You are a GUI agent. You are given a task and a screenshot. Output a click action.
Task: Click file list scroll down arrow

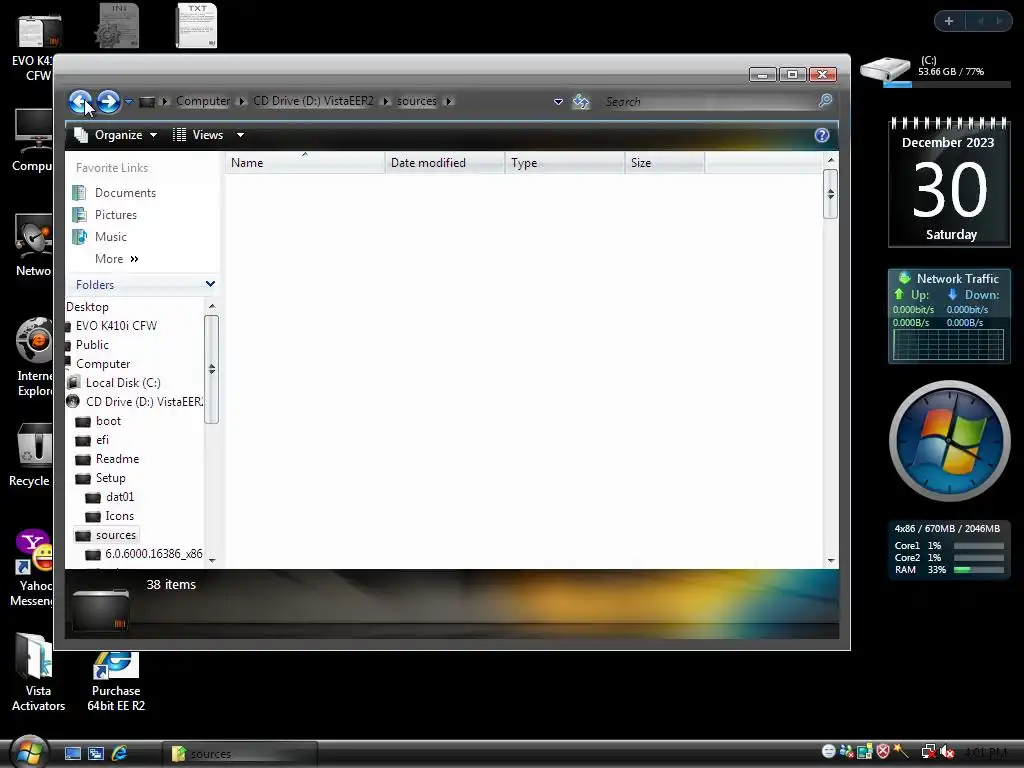coord(831,560)
